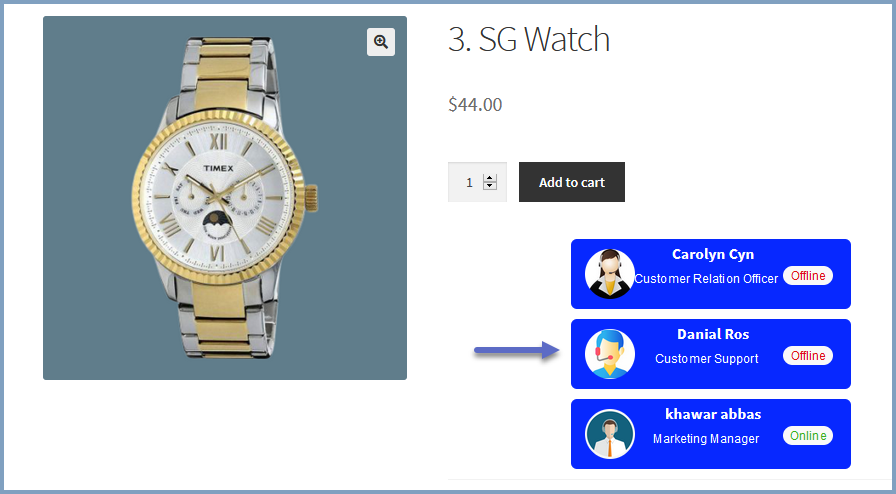
Task: Open the khawar abbas agent name
Action: click(713, 414)
